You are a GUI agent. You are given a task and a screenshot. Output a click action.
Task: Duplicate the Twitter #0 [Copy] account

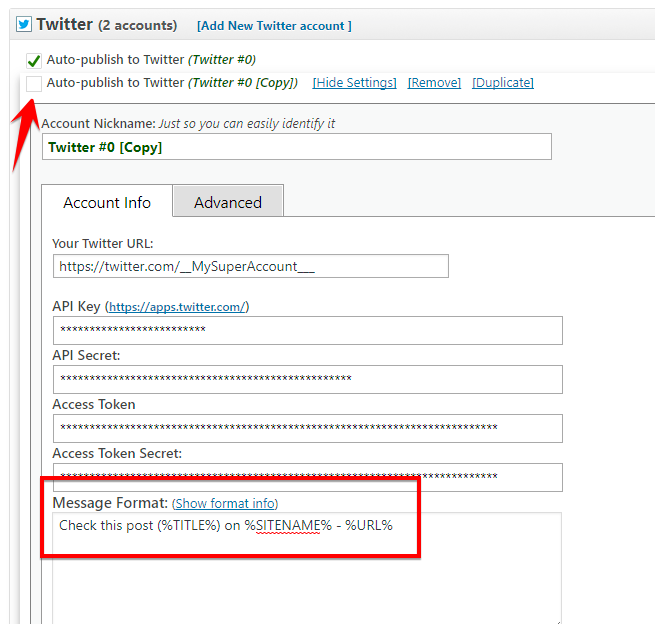point(503,83)
